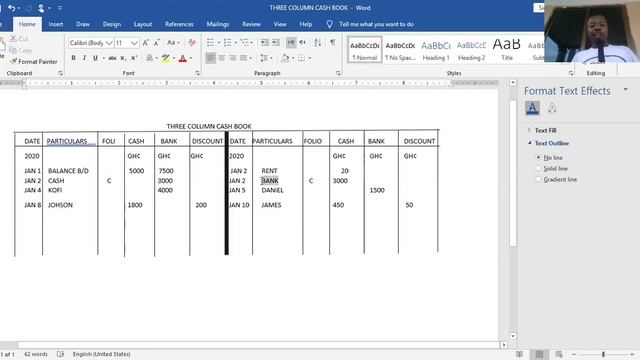Apply the Normal style
Screen dimensions: 640x360
364,49
